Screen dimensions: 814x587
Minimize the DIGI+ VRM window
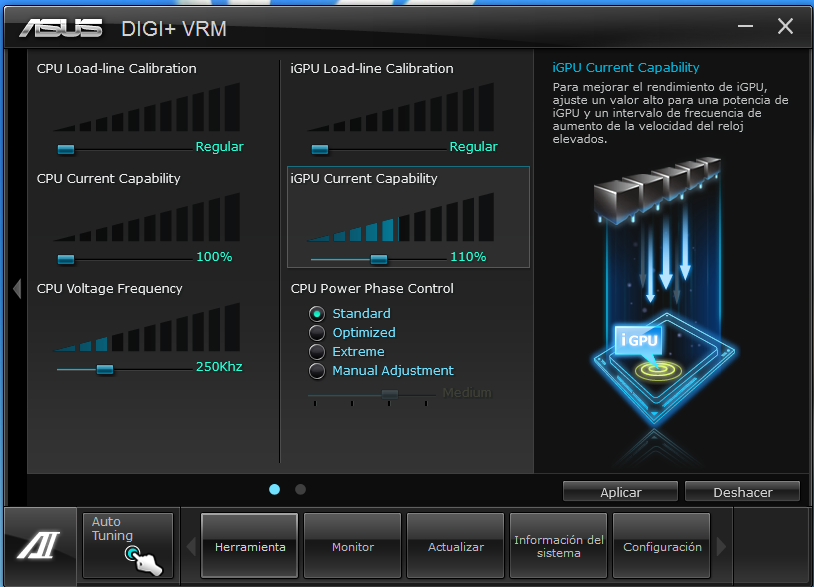pyautogui.click(x=745, y=26)
